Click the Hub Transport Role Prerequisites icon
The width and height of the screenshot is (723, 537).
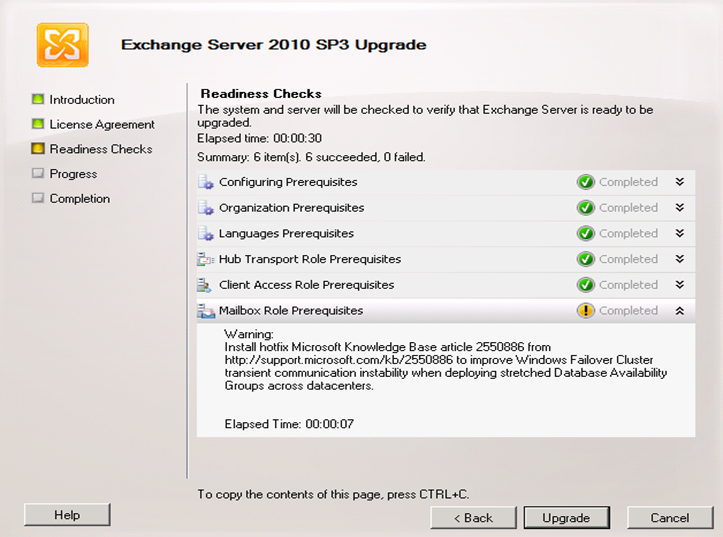[x=206, y=259]
